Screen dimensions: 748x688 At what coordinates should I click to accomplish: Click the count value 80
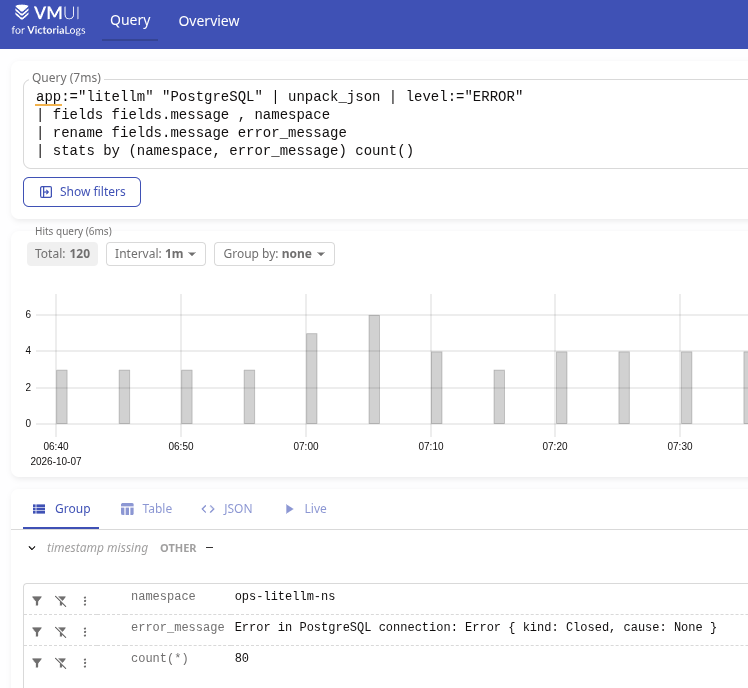point(241,658)
